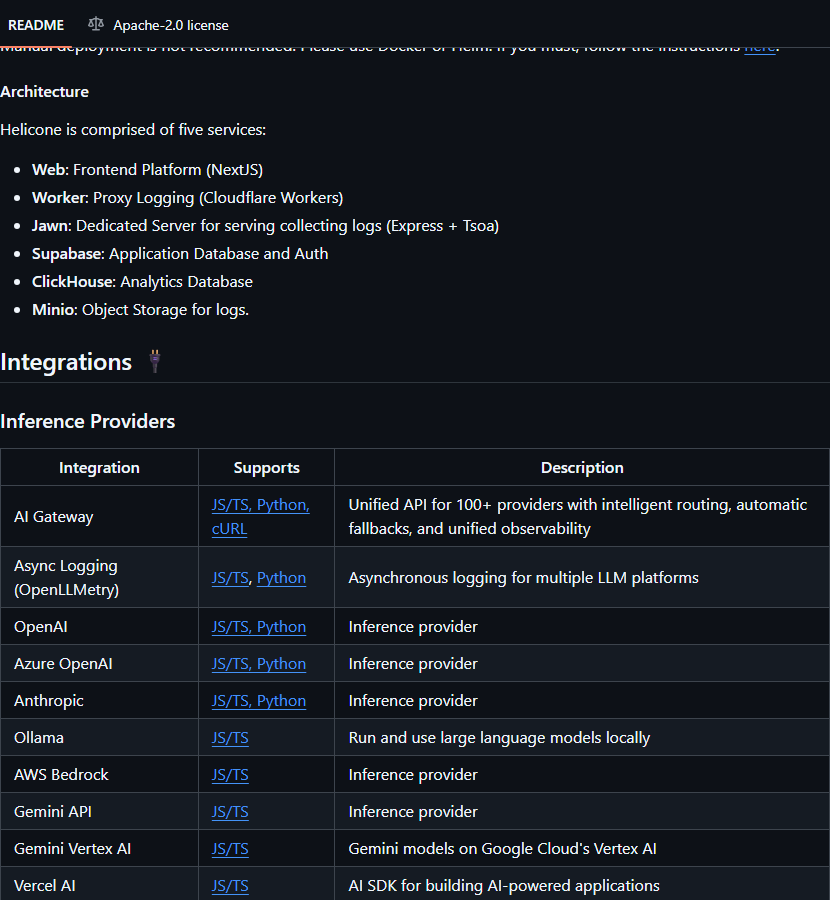Click "Run and use large language models locally"
The height and width of the screenshot is (900, 830).
(499, 738)
